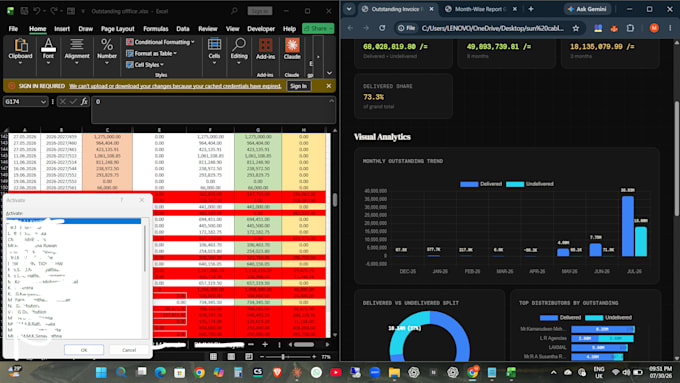Click Excel zoom in plus button
This screenshot has height=383, width=680.
314,357
